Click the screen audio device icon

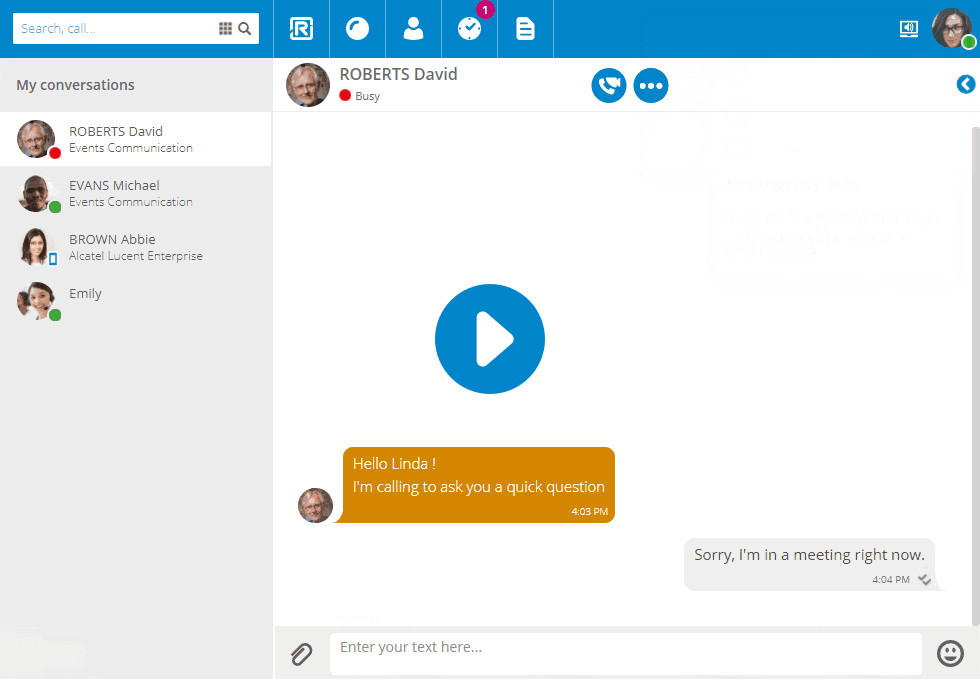pyautogui.click(x=908, y=29)
